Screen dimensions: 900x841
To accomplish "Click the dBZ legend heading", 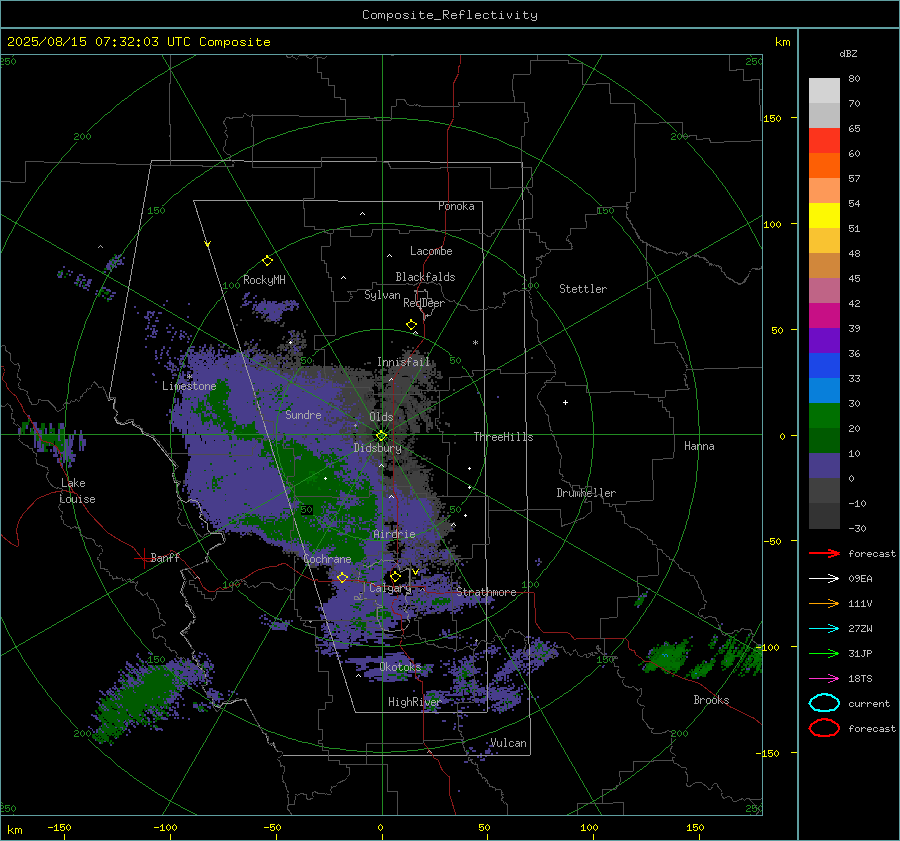I will point(848,53).
